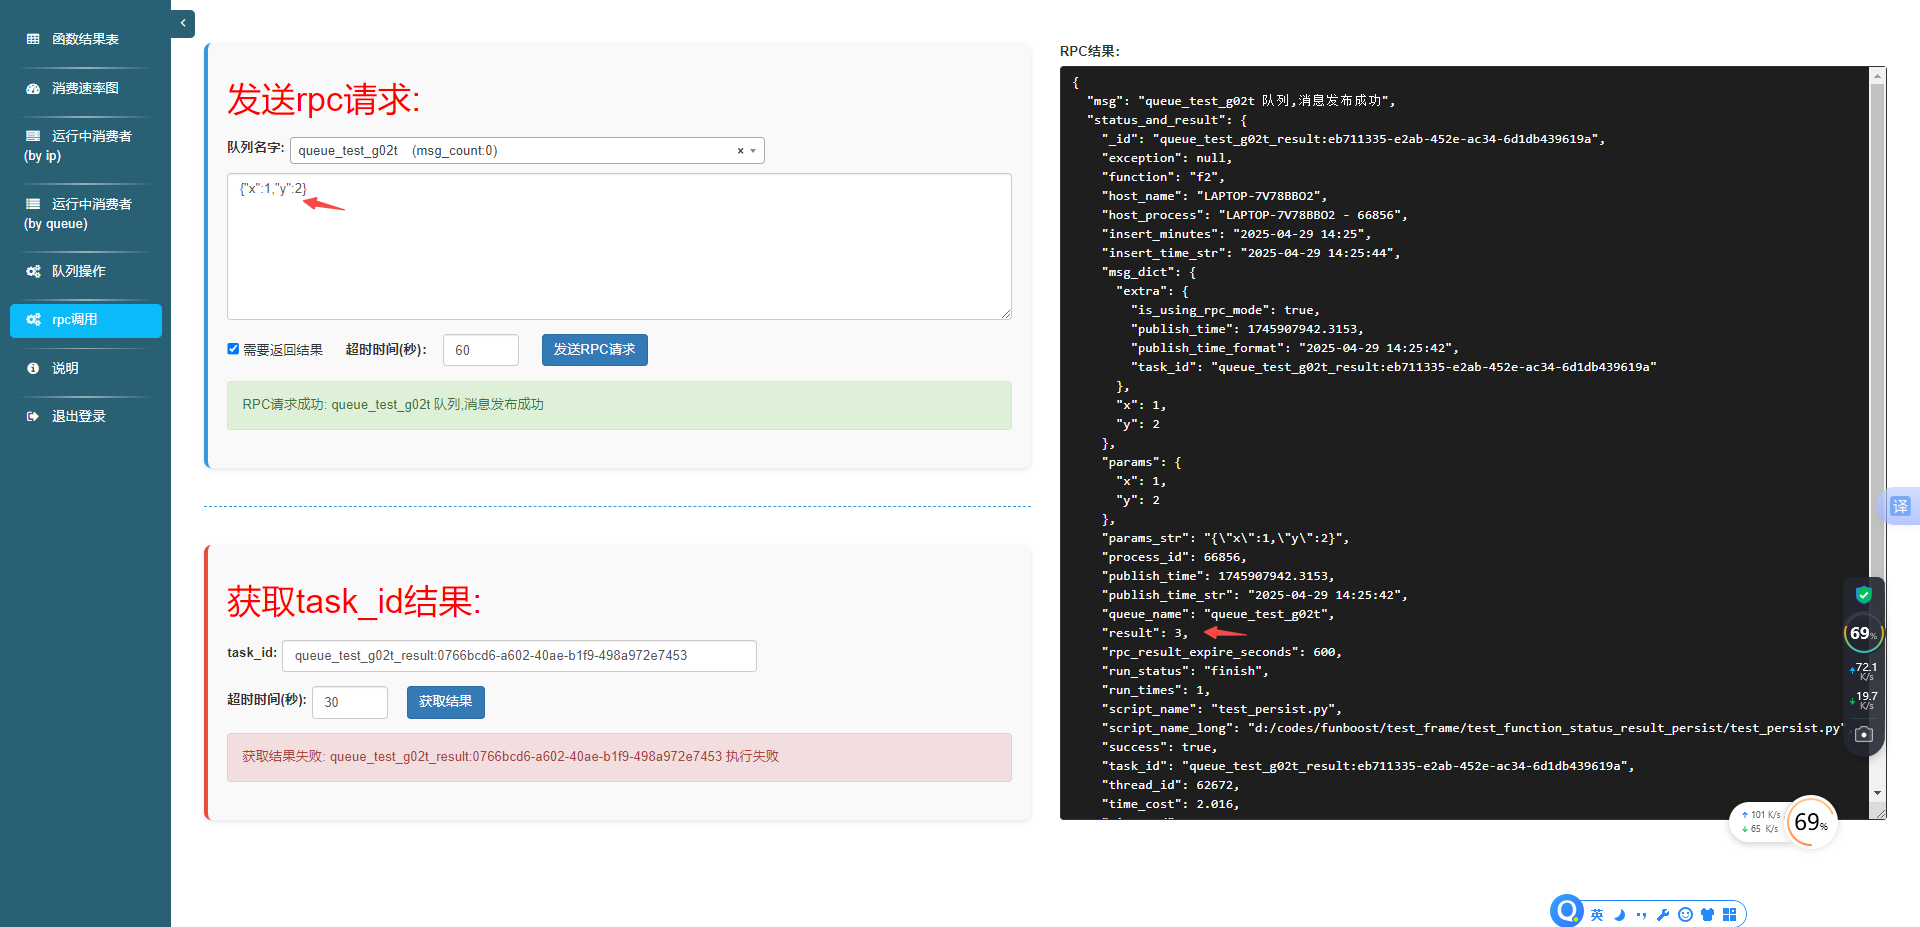Collapse the sidebar with the chevron toggle
Viewport: 1920px width, 927px height.
183,23
